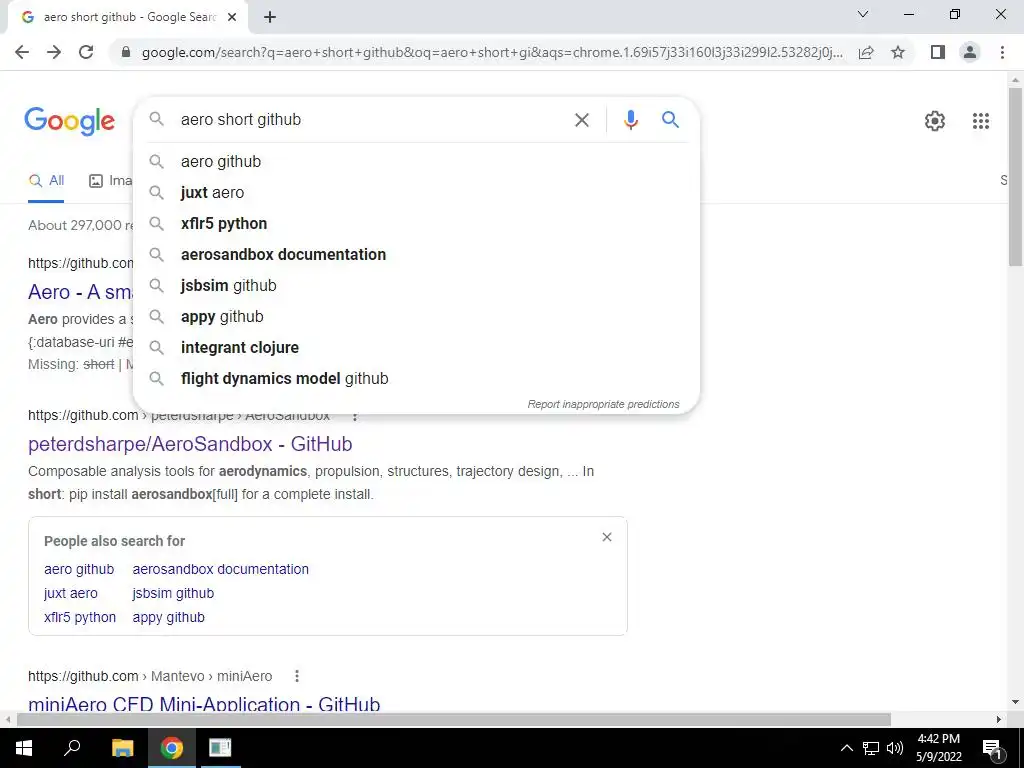Click the vertical page scrollbar thumb
This screenshot has width=1024, height=768.
tap(1015, 176)
